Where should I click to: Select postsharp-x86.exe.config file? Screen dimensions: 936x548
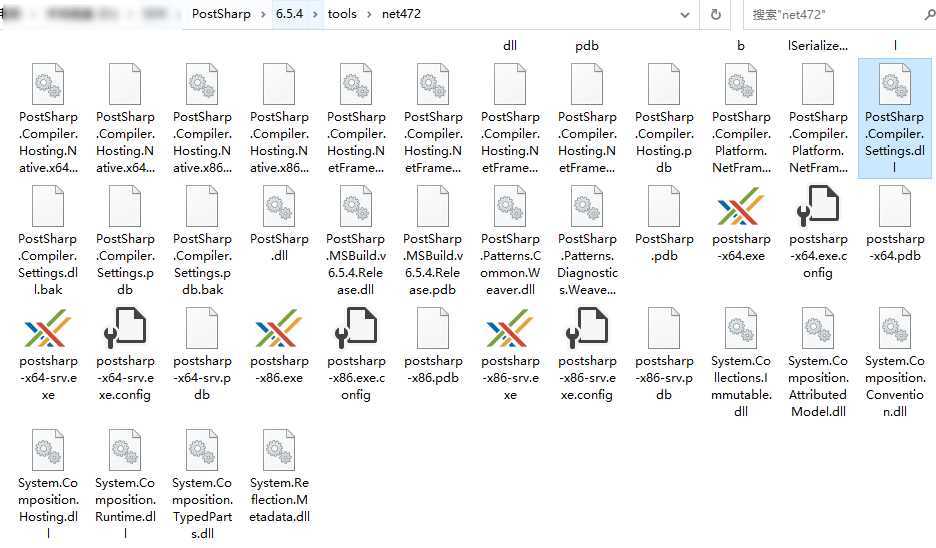[x=356, y=354]
